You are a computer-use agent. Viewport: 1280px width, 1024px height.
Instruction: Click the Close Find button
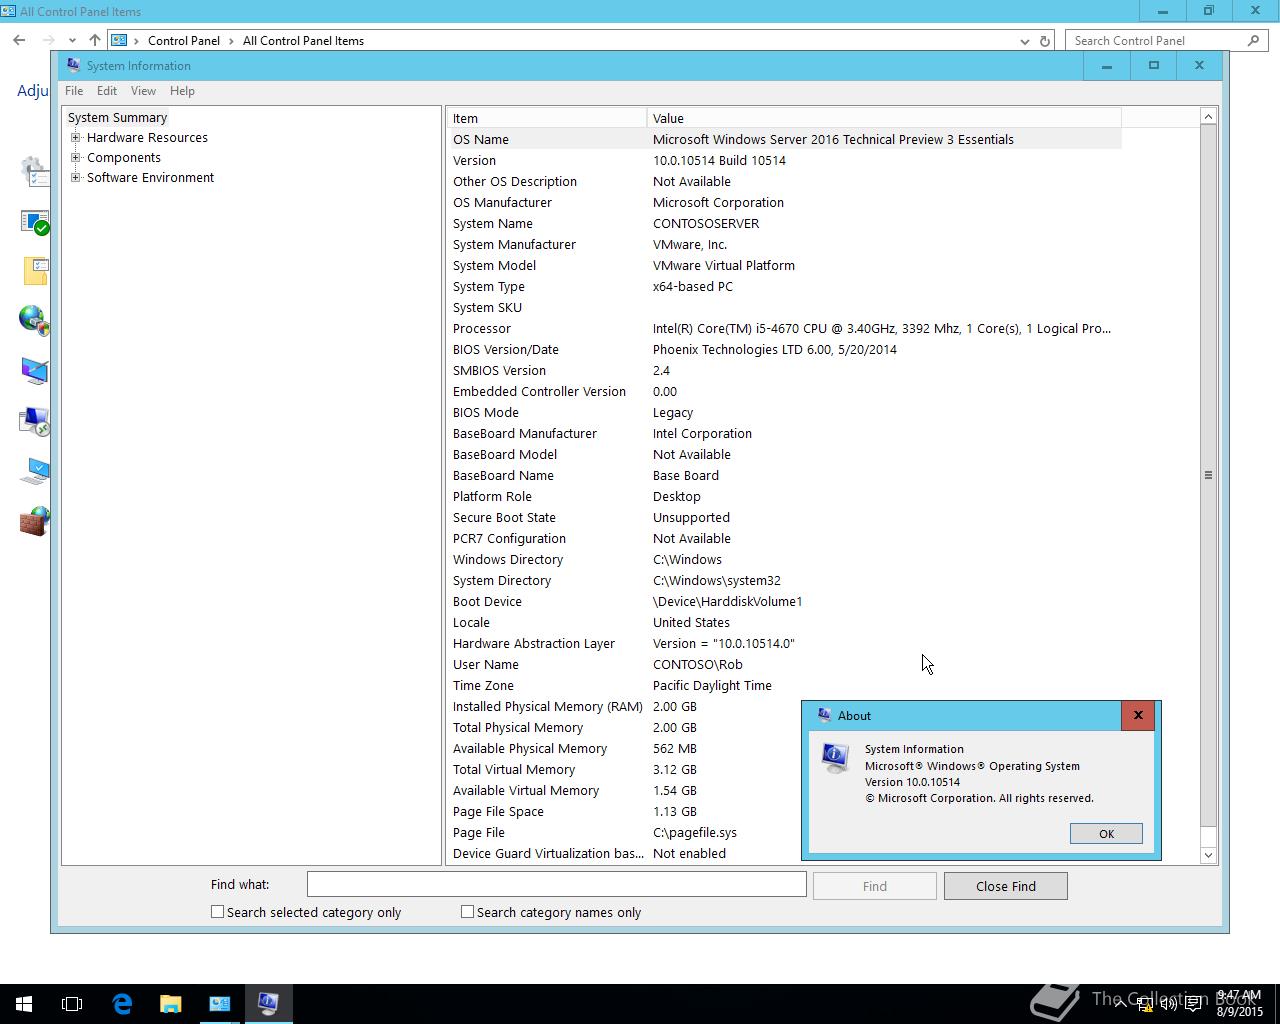point(1006,886)
